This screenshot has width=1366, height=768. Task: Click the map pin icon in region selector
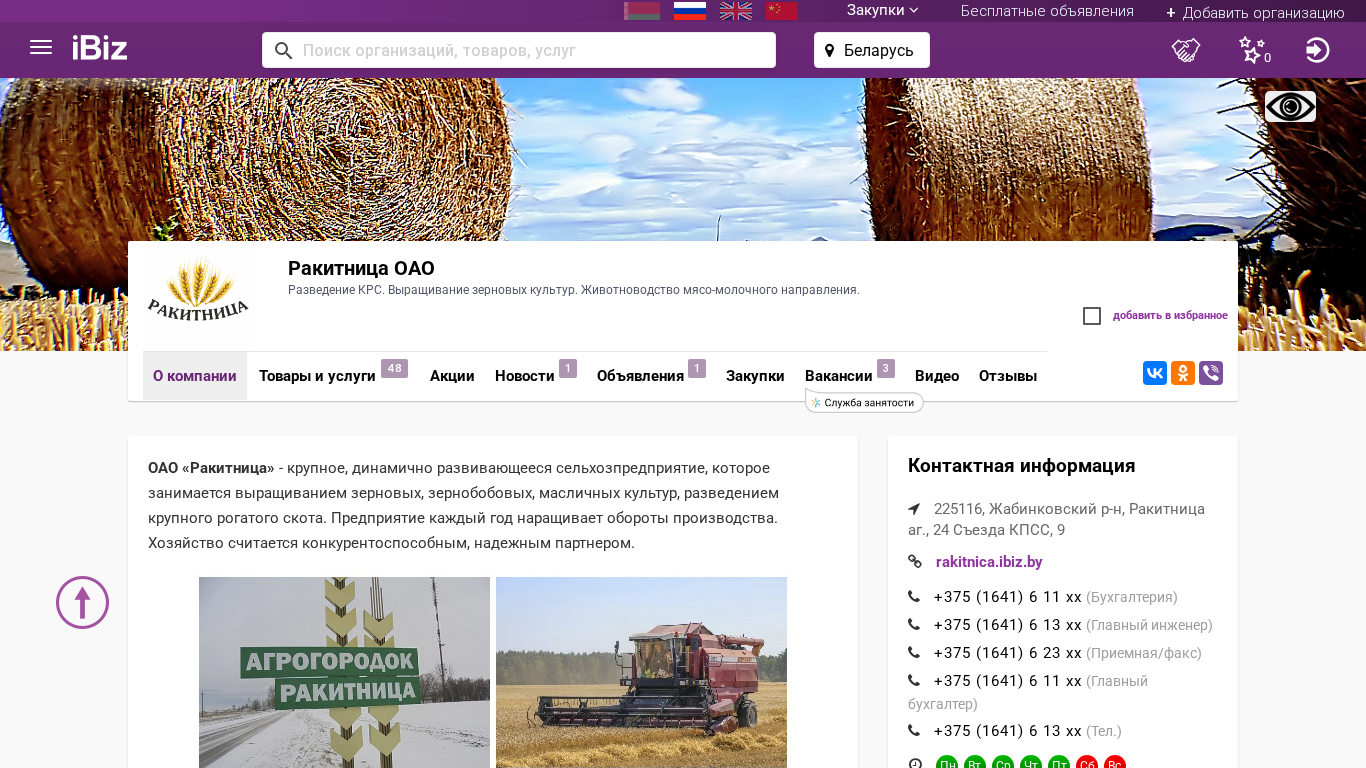pos(829,50)
